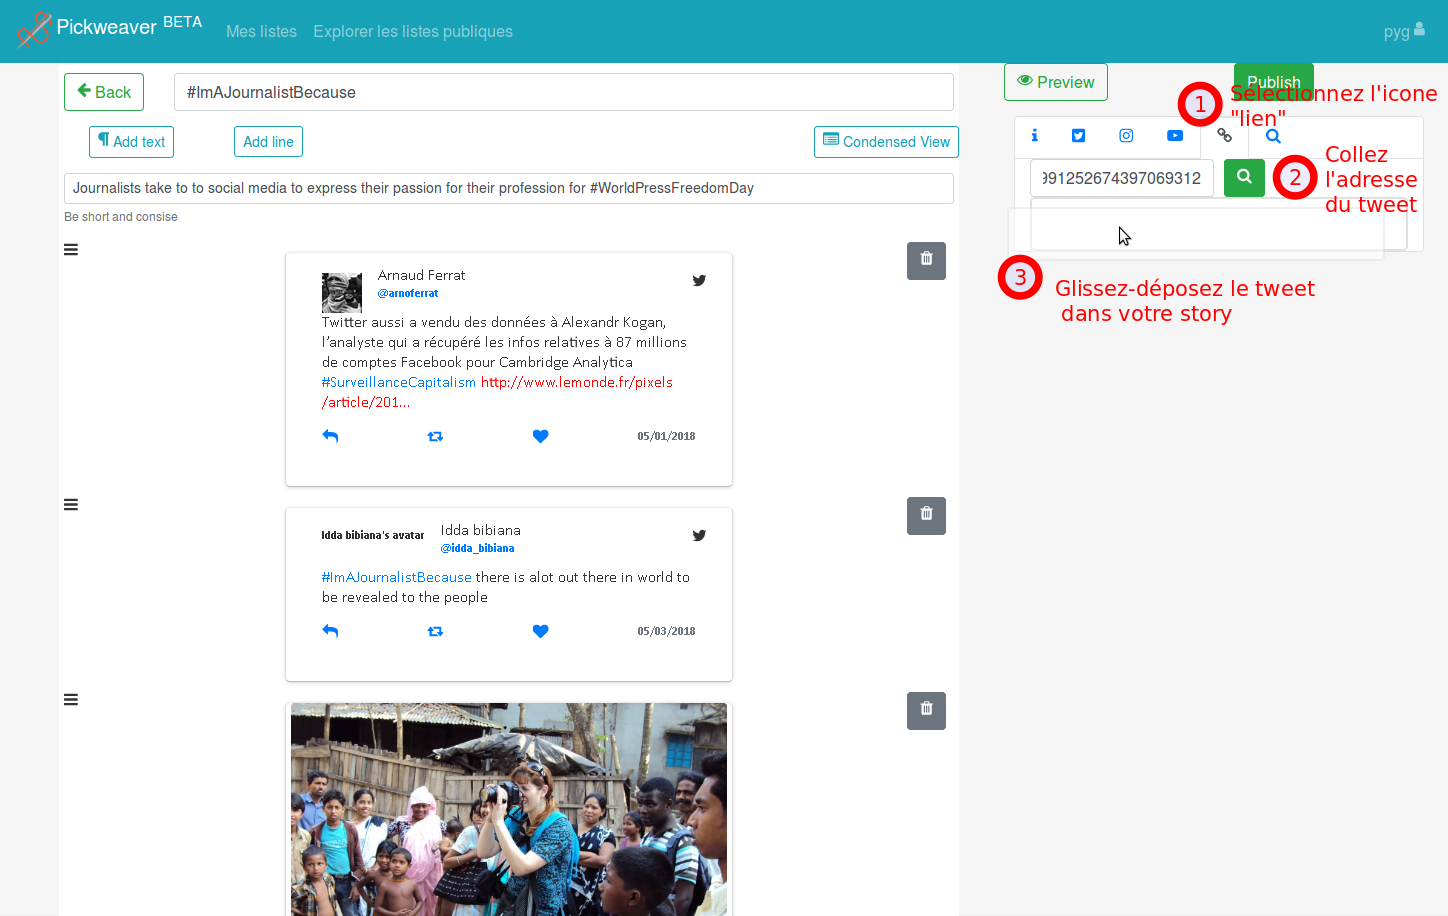
Task: Open the pyg user account menu
Action: click(x=1404, y=31)
